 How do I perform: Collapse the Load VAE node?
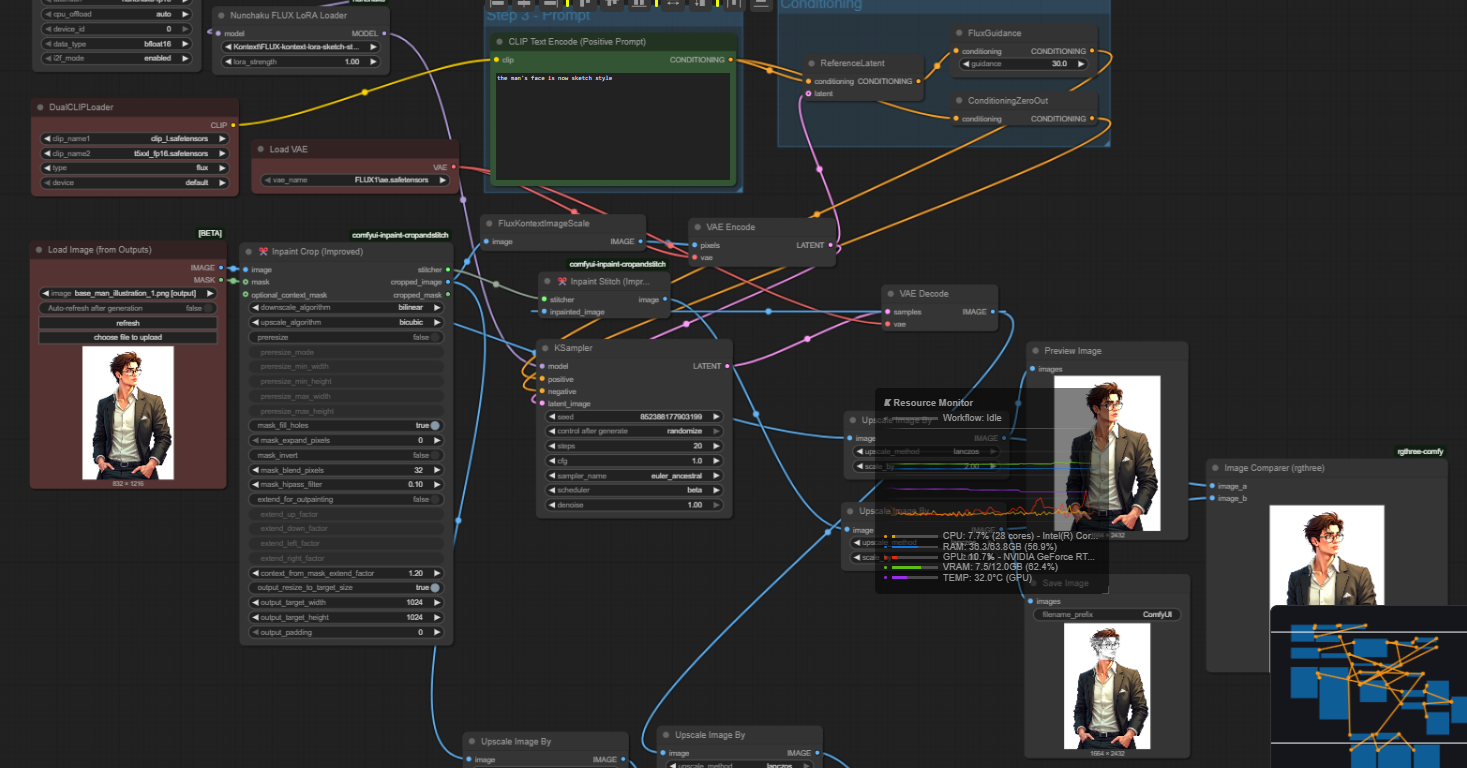(x=260, y=150)
